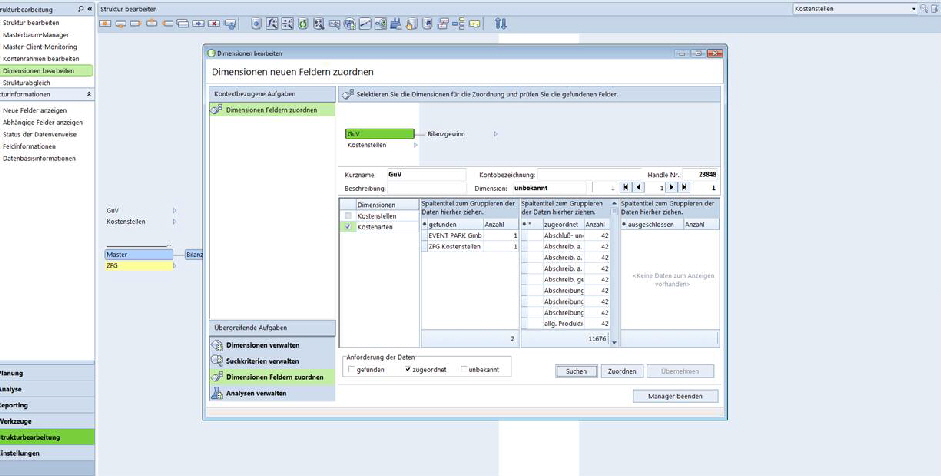Expand the Kostenstellen arrow inside the dialog
Image resolution: width=941 pixels, height=476 pixels.
[415, 145]
